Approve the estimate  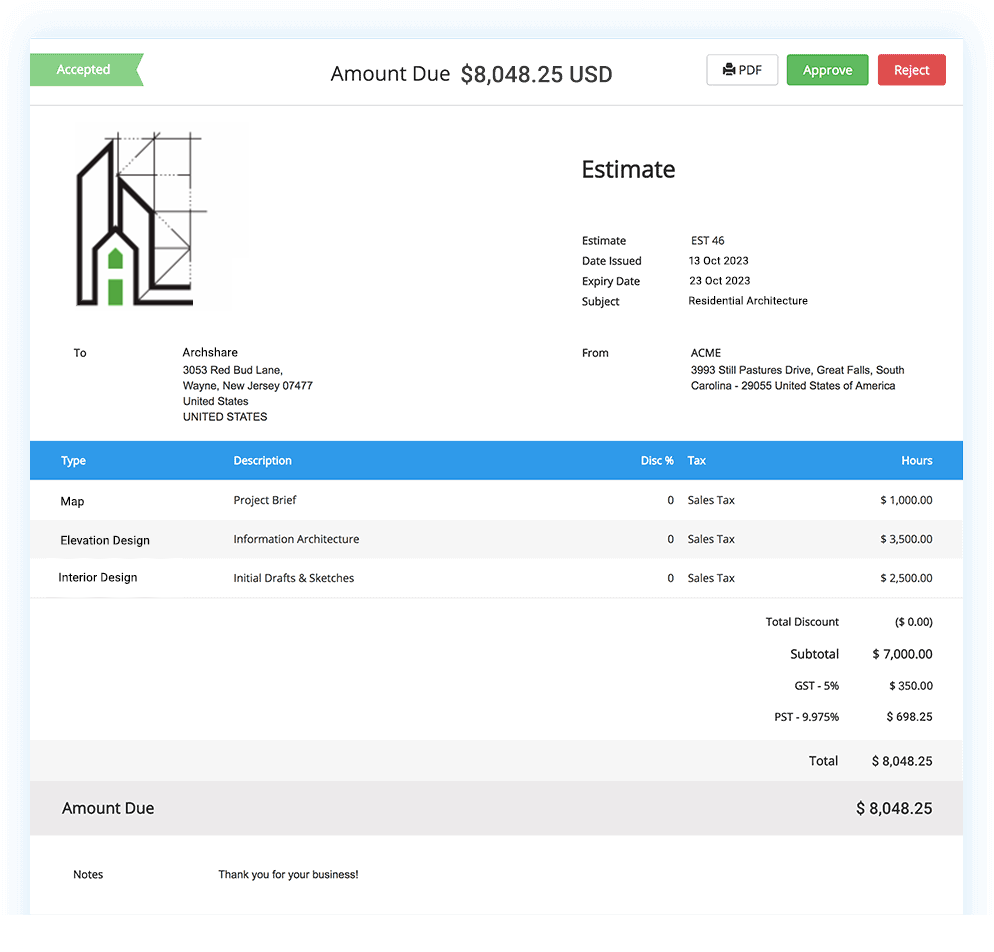(x=827, y=70)
